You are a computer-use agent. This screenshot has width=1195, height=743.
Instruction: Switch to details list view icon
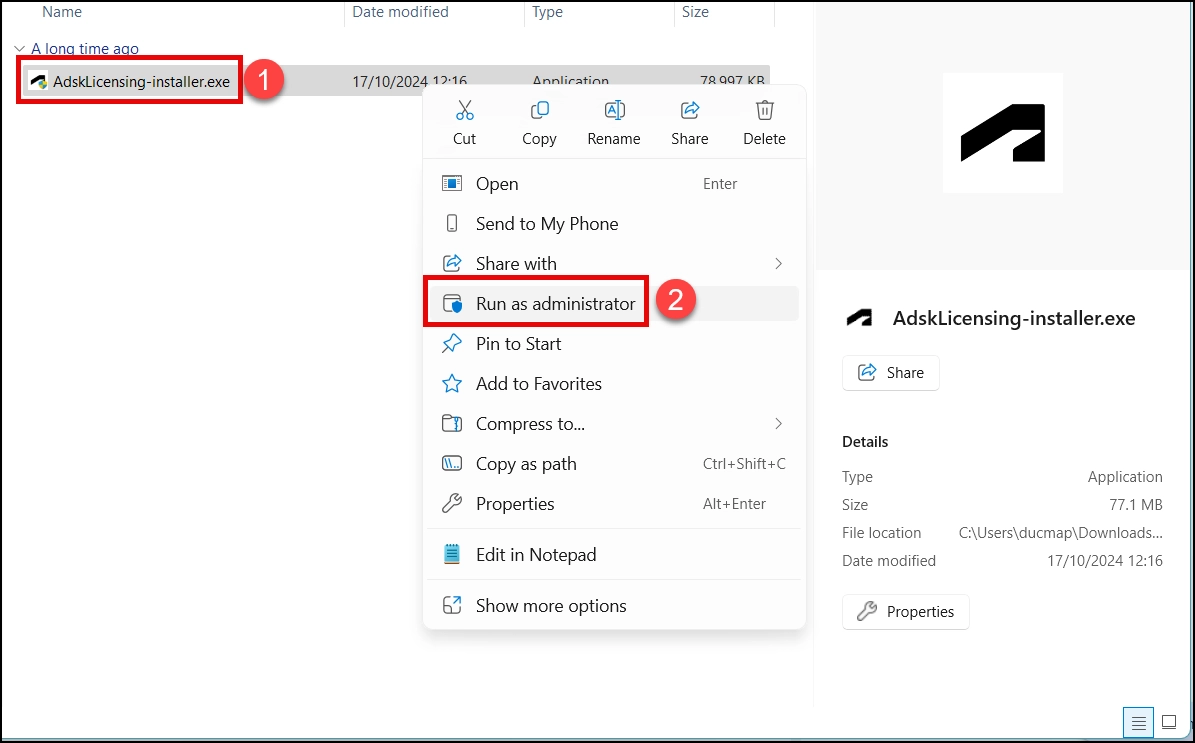(x=1138, y=722)
